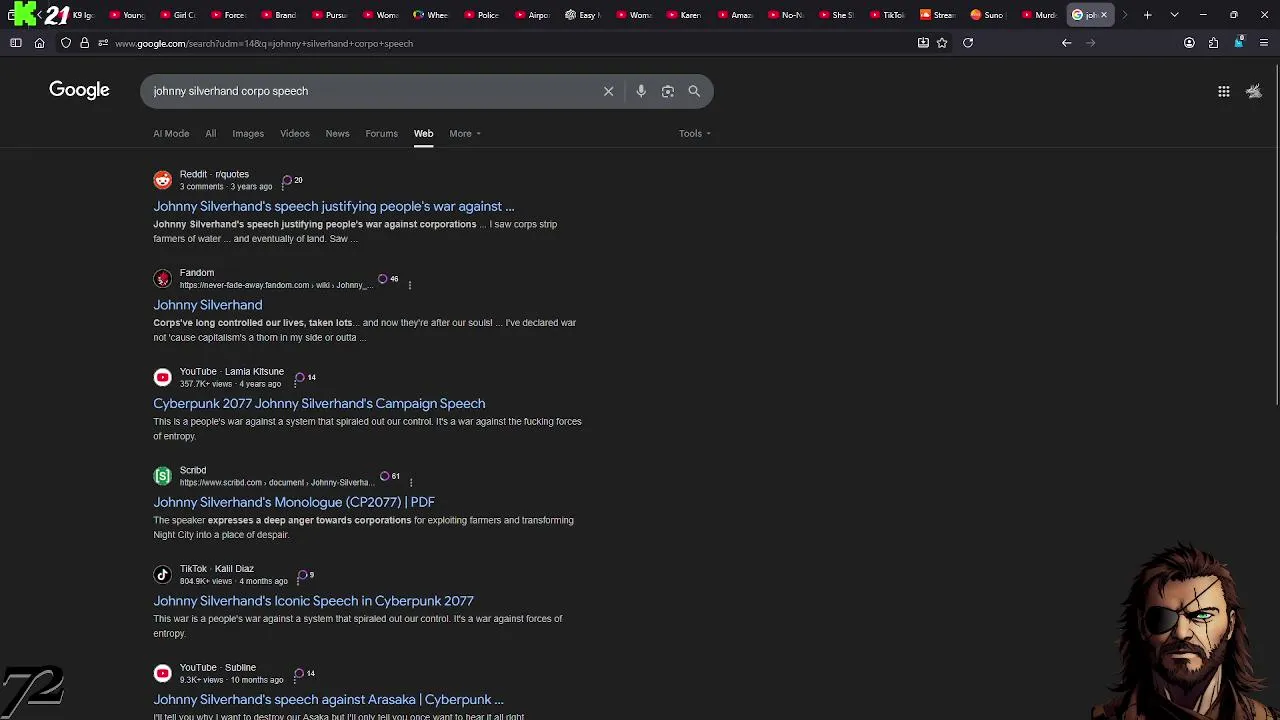Switch to the News results tab
Screen dimensions: 1280x720
click(337, 133)
